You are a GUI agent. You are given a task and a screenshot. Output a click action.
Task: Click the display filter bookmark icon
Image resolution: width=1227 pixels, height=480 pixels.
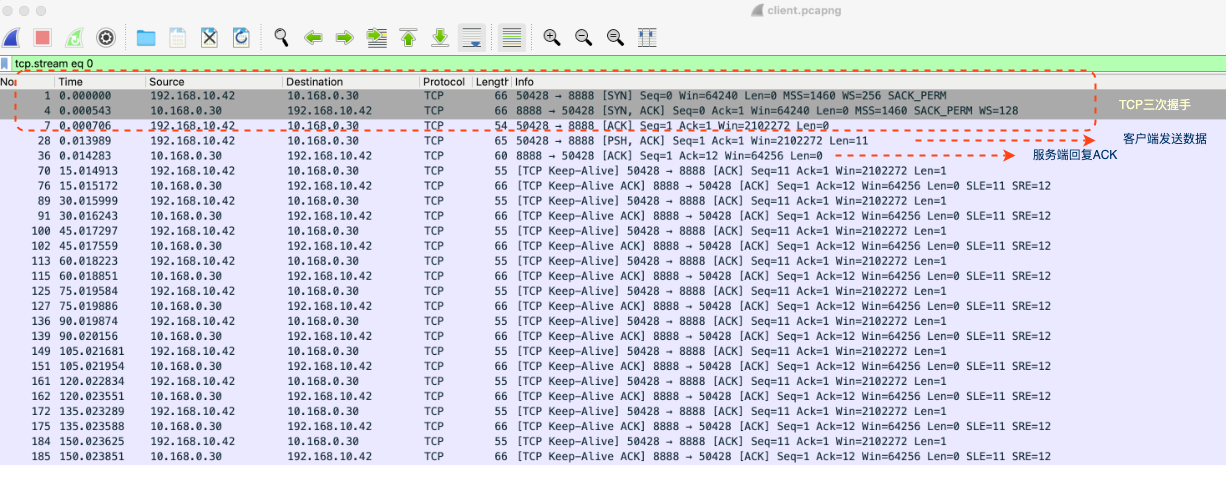point(6,63)
